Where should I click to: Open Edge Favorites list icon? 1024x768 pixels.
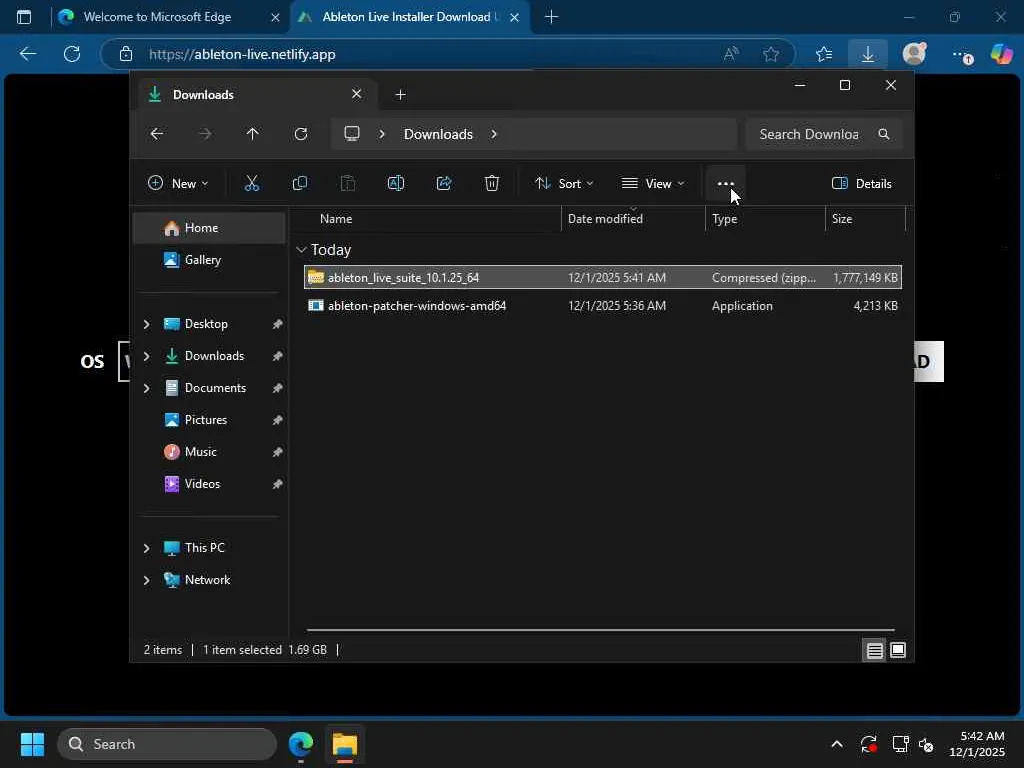824,54
